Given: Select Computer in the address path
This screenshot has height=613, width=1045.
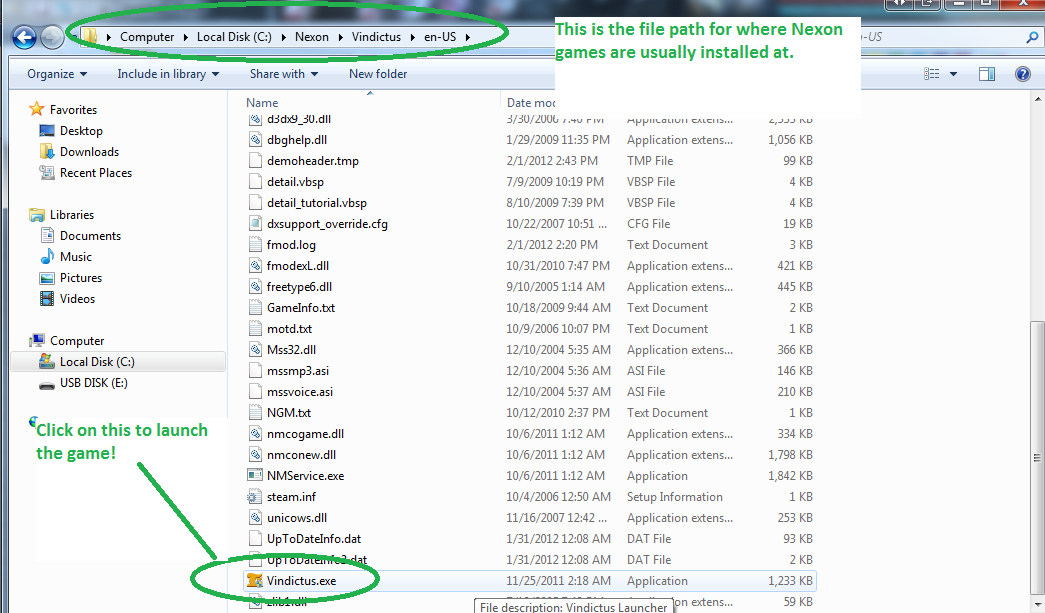Looking at the screenshot, I should click(147, 37).
